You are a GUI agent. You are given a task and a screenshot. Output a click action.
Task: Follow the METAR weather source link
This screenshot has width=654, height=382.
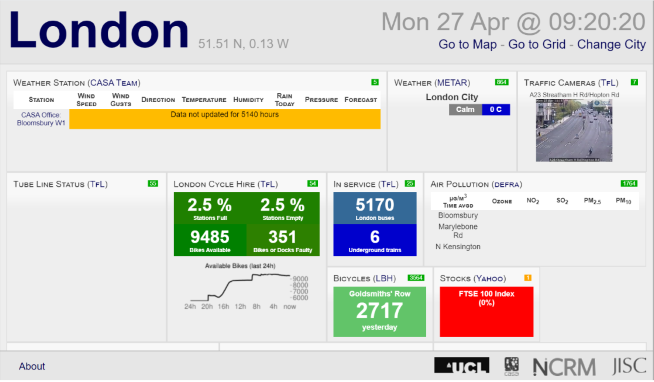(452, 83)
